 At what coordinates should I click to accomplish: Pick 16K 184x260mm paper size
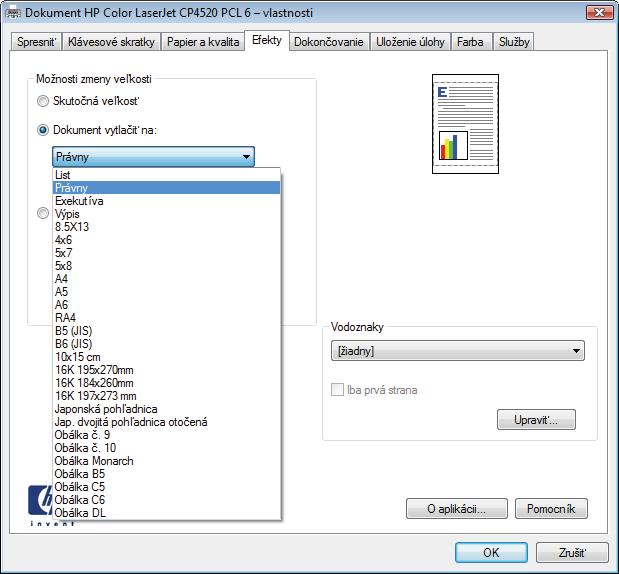pyautogui.click(x=167, y=383)
